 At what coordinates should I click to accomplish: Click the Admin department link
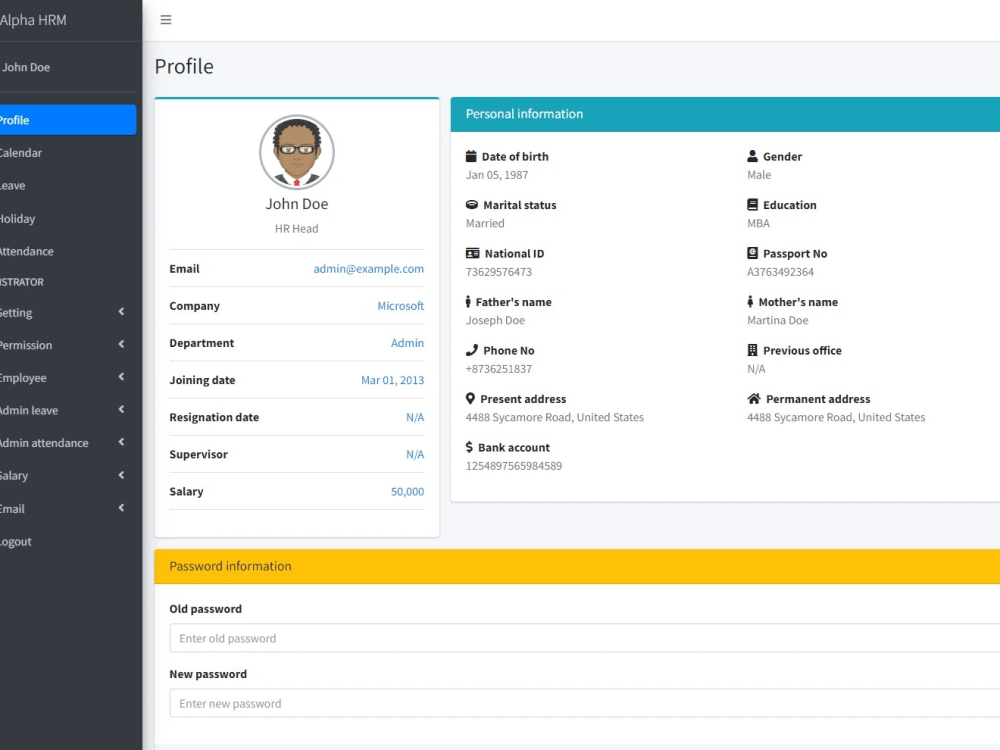pos(408,342)
